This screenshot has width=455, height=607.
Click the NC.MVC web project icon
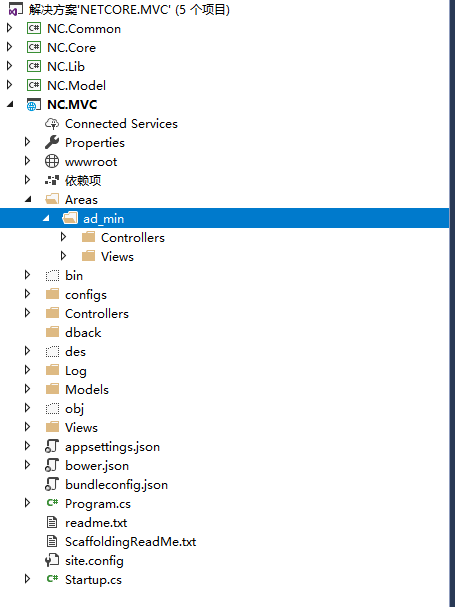tap(34, 105)
